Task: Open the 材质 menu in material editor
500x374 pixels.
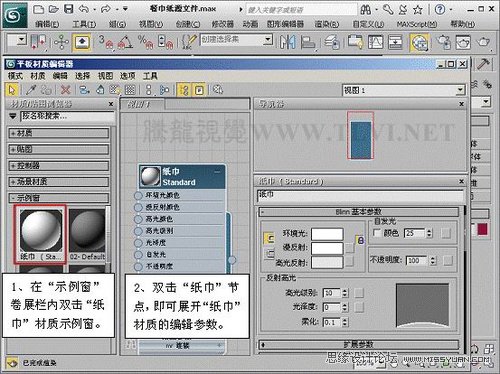Action: [x=38, y=76]
